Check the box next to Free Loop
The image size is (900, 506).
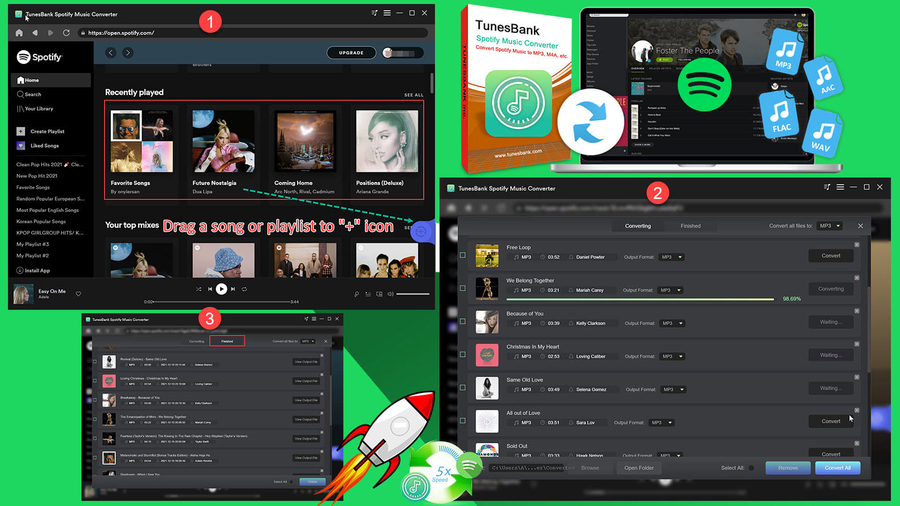tap(462, 256)
